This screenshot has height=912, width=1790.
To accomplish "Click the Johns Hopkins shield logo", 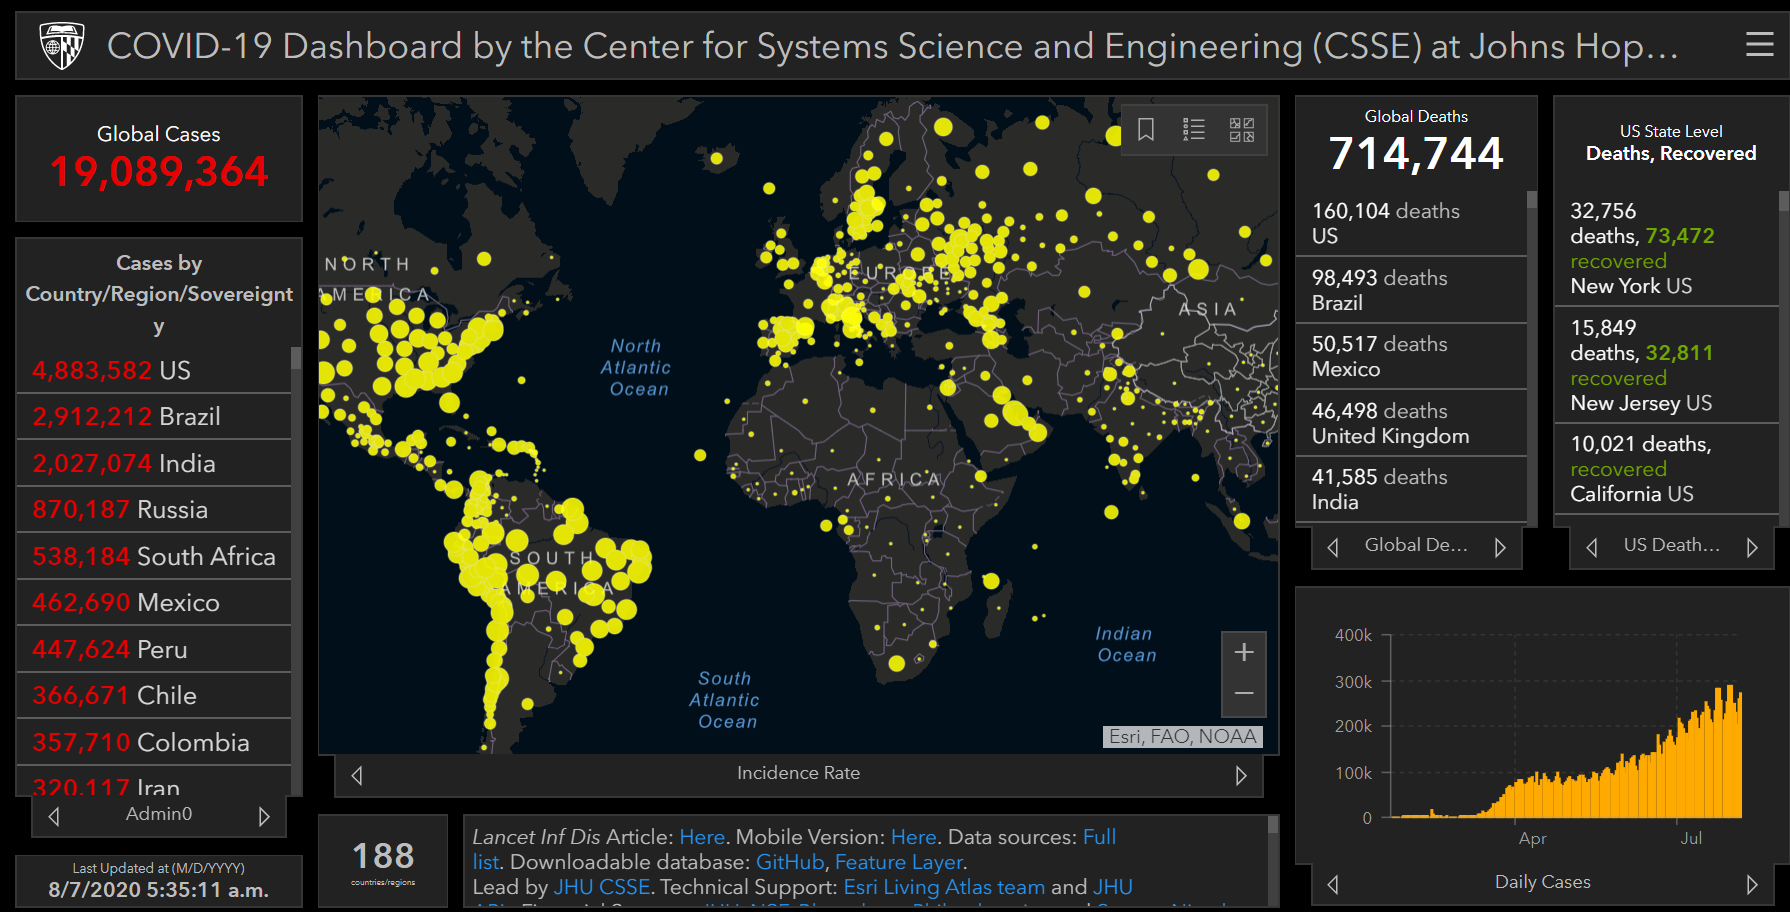I will click(x=62, y=46).
